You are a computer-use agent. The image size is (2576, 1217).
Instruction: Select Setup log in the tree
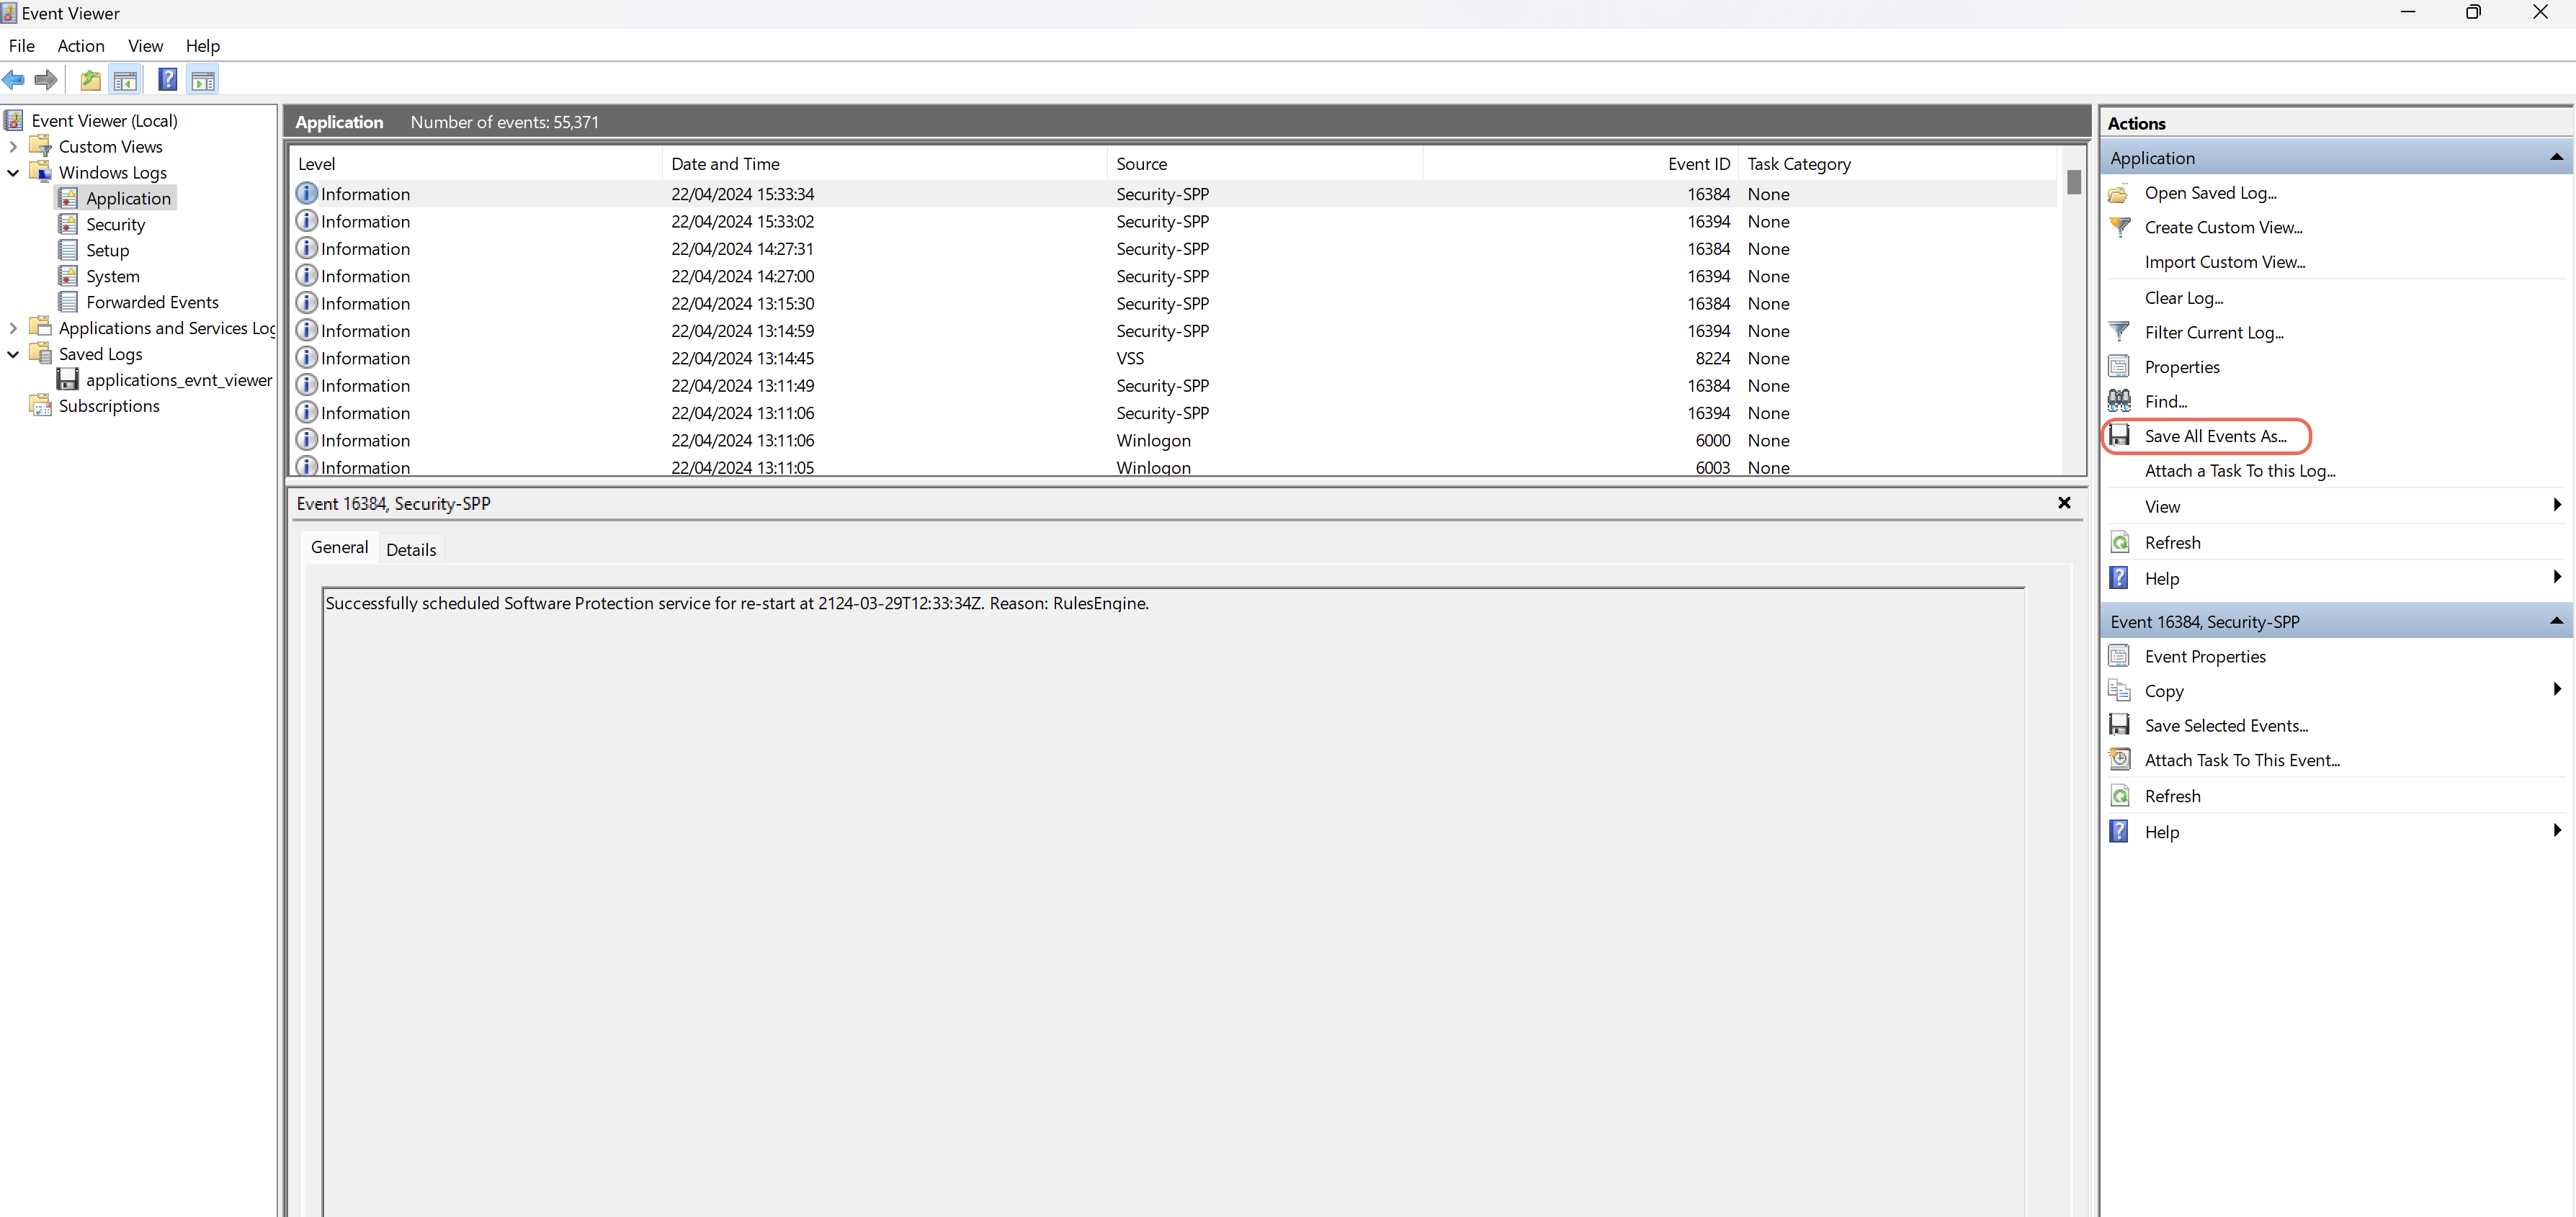coord(107,250)
